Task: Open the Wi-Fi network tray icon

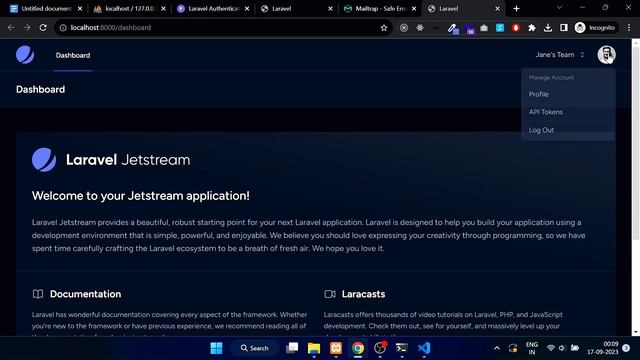Action: coord(551,348)
